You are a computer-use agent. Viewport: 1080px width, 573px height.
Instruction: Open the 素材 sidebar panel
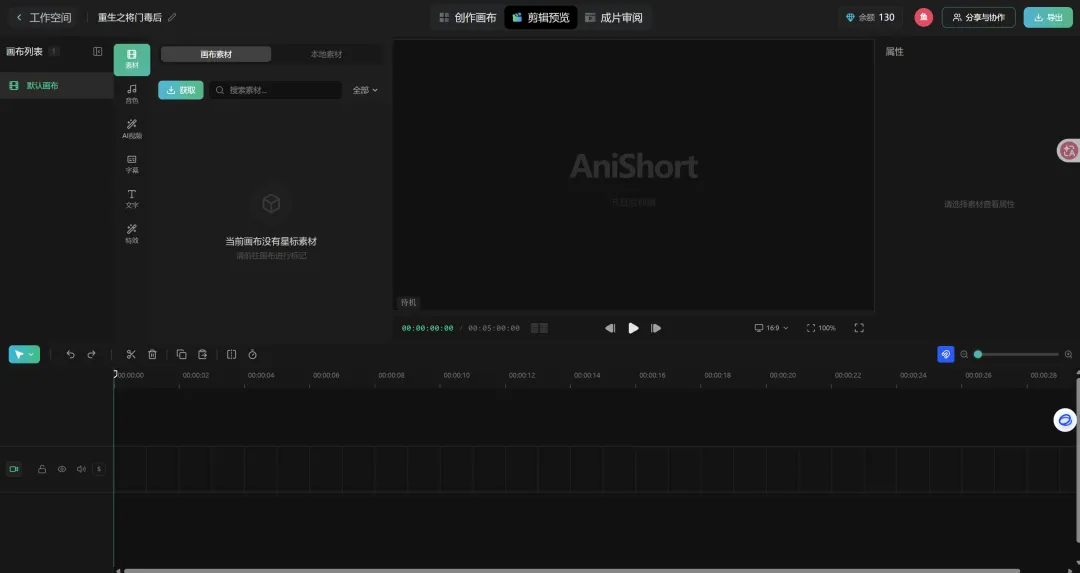(132, 59)
